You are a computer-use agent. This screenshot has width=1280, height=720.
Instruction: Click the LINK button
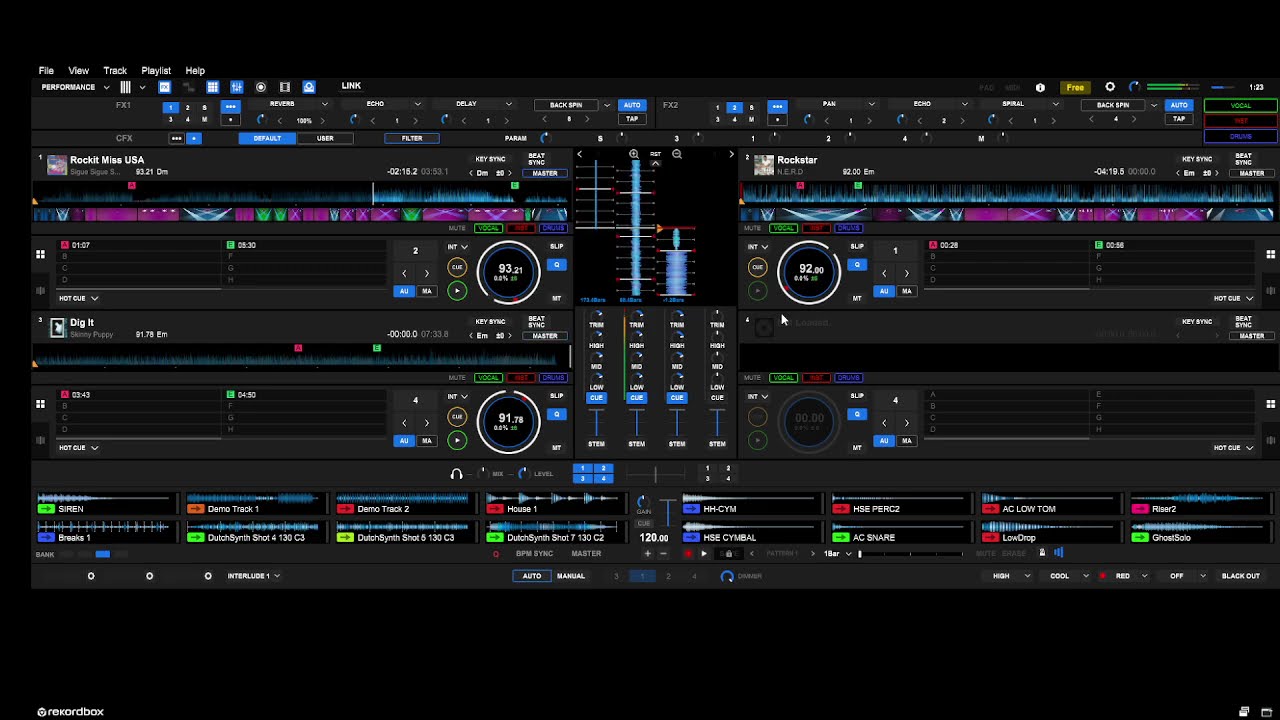click(x=351, y=87)
